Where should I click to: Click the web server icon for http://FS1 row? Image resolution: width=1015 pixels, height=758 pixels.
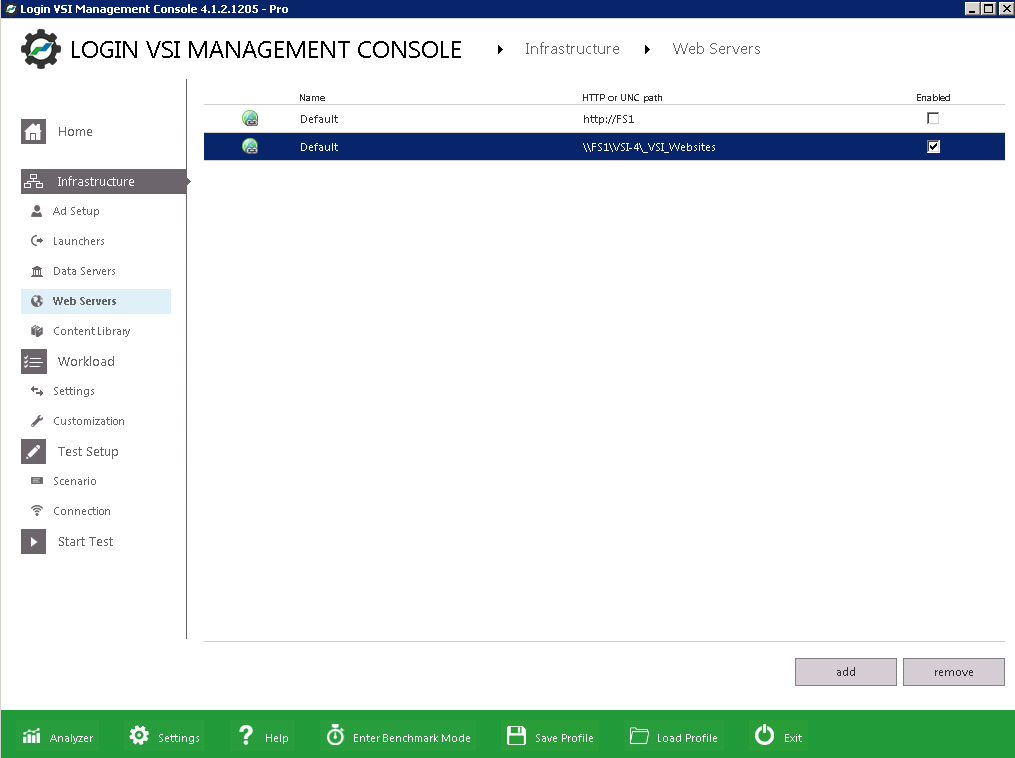[250, 118]
